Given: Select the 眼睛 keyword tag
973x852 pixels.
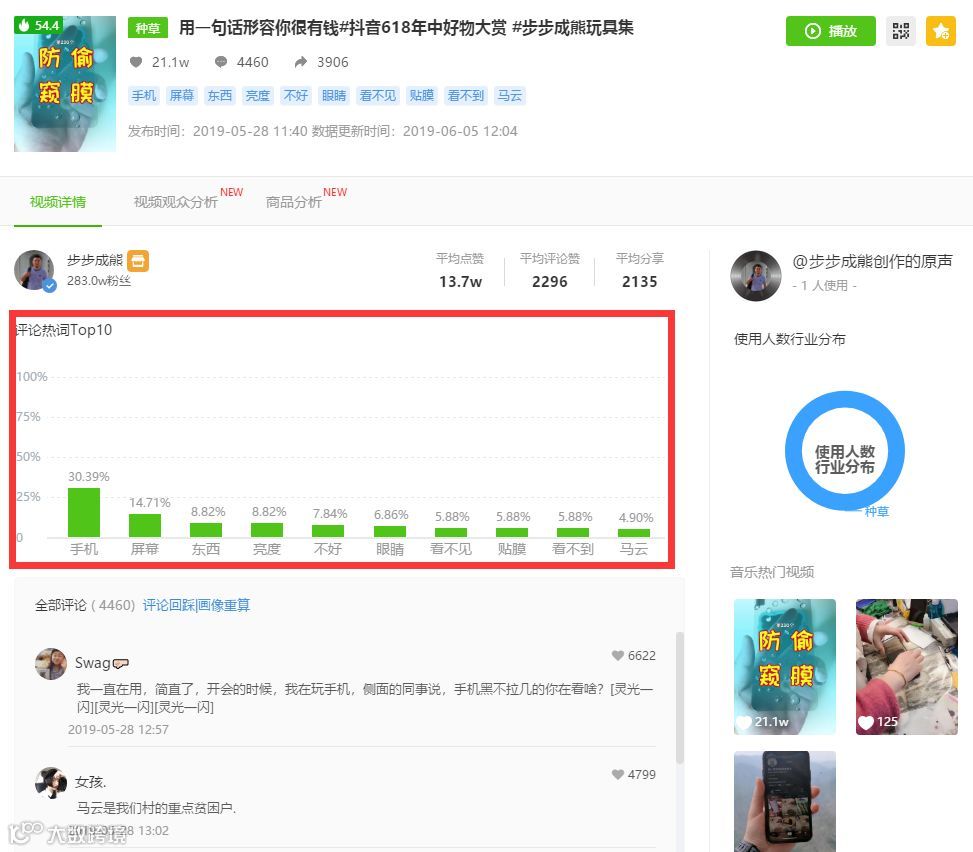Looking at the screenshot, I should coord(334,96).
